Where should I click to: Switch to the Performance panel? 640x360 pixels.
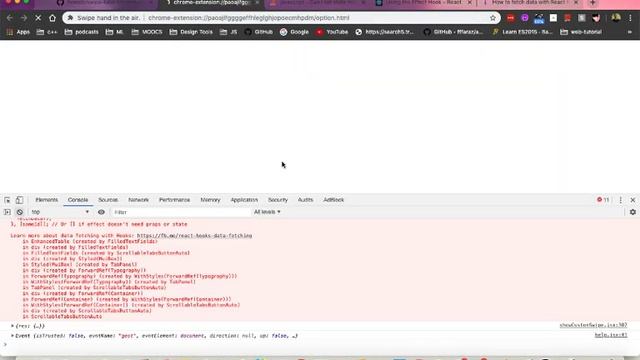point(174,200)
